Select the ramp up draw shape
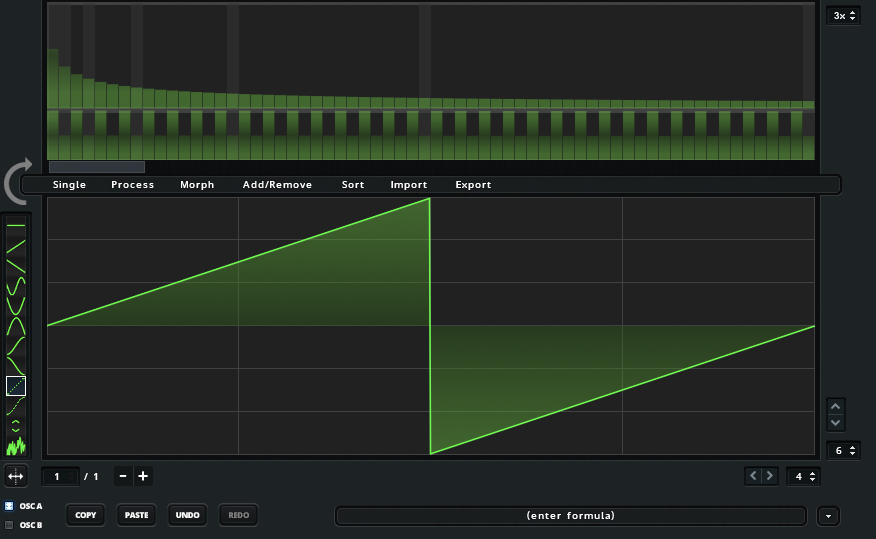The height and width of the screenshot is (539, 876). [x=16, y=246]
